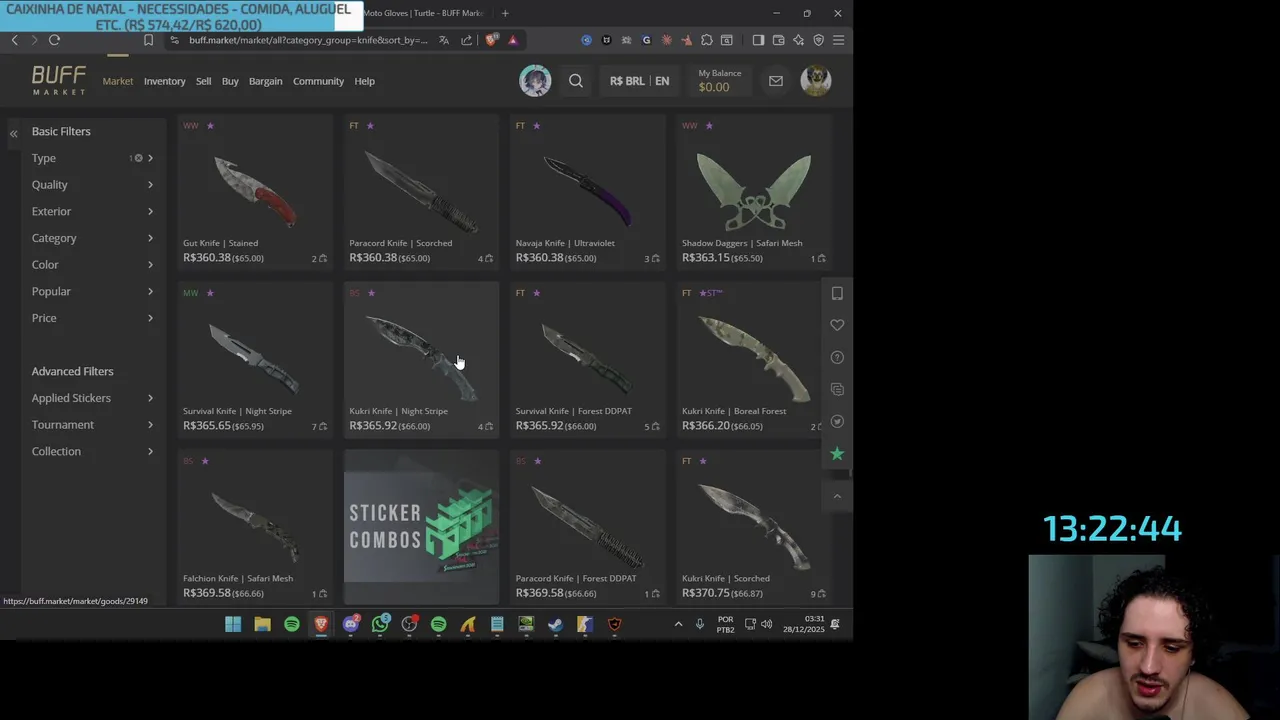
Task: Show hidden system tray icons chevron
Action: 678,624
